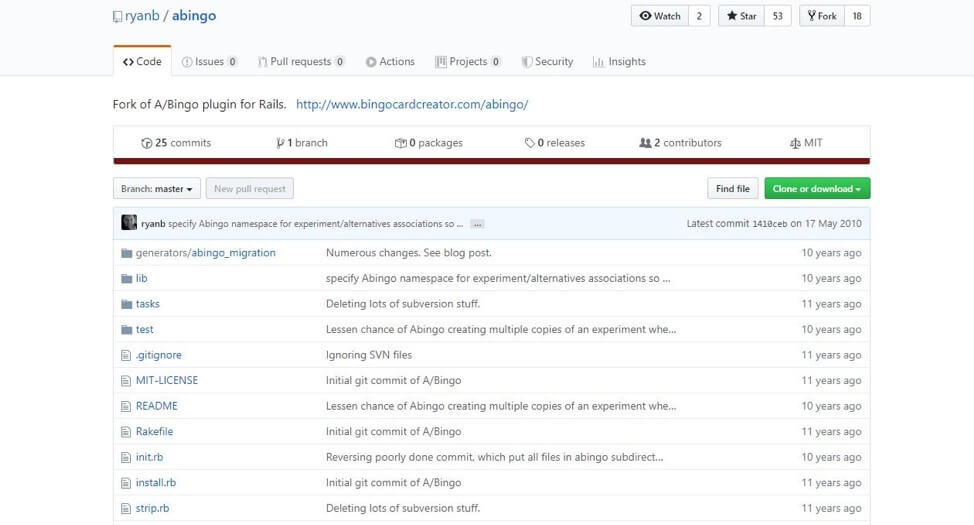Expand the commit message ellipsis button
This screenshot has width=974, height=525.
(477, 224)
